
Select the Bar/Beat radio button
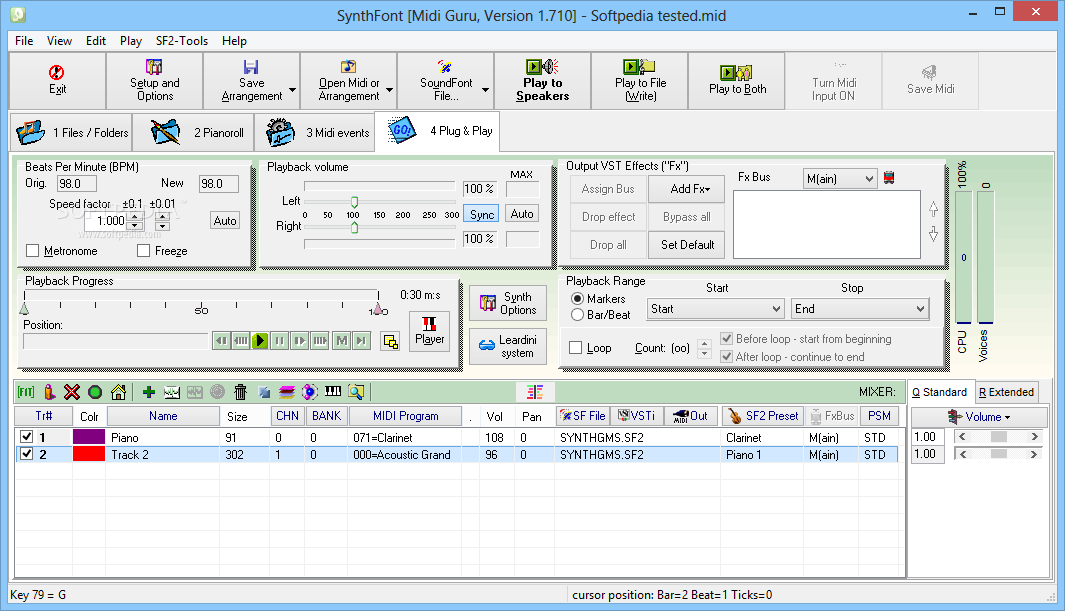pos(577,315)
